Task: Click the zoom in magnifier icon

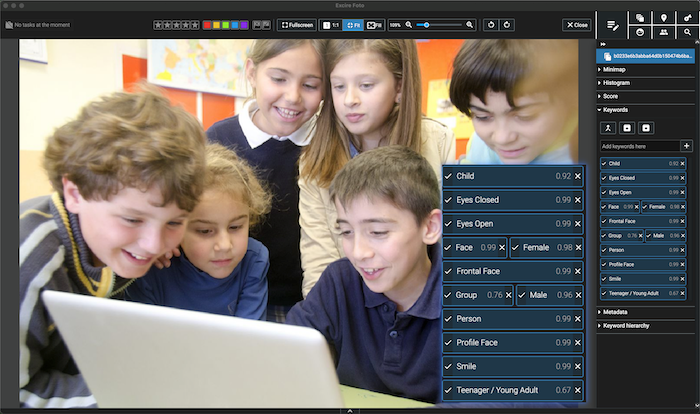Action: pos(470,24)
